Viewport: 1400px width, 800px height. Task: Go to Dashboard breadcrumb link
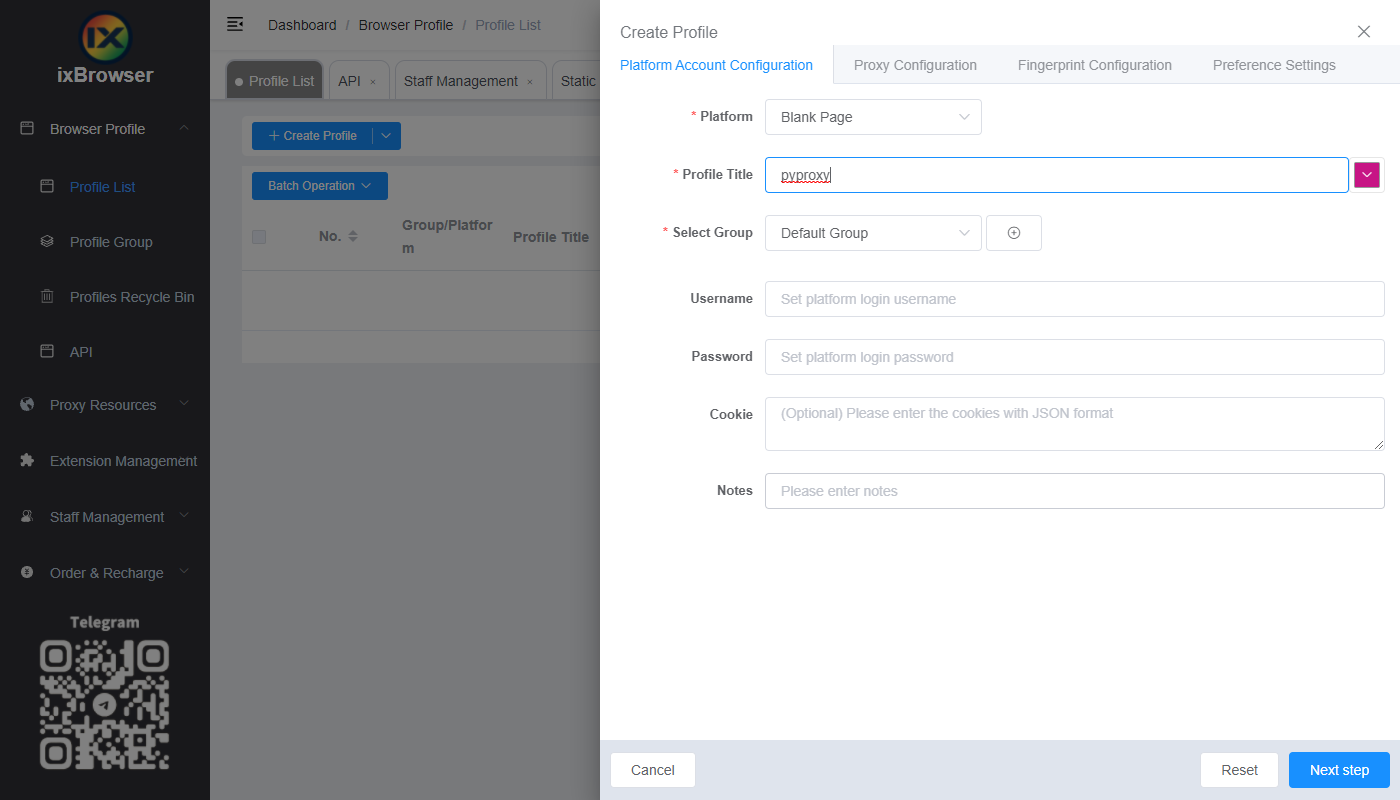click(302, 25)
